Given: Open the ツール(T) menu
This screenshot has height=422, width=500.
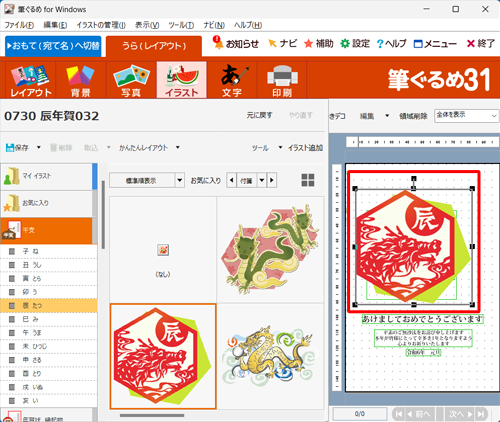Looking at the screenshot, I should tap(181, 25).
